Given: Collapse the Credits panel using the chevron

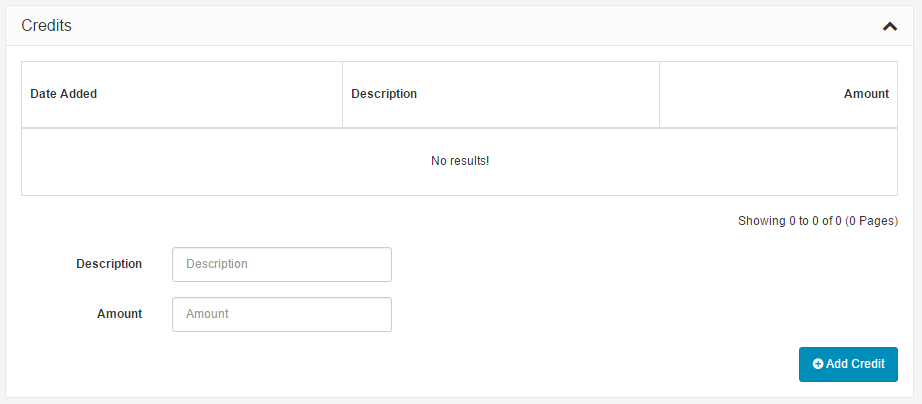Looking at the screenshot, I should (890, 27).
